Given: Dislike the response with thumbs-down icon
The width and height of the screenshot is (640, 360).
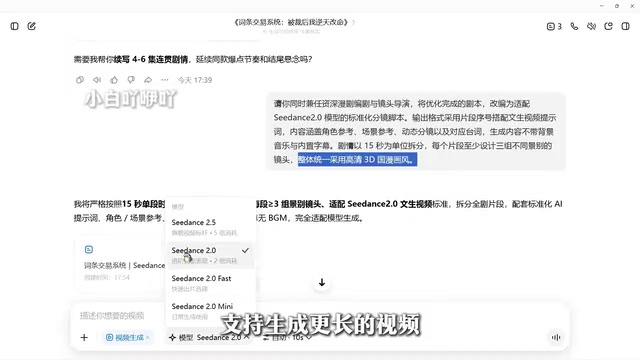Looking at the screenshot, I should click(131, 80).
